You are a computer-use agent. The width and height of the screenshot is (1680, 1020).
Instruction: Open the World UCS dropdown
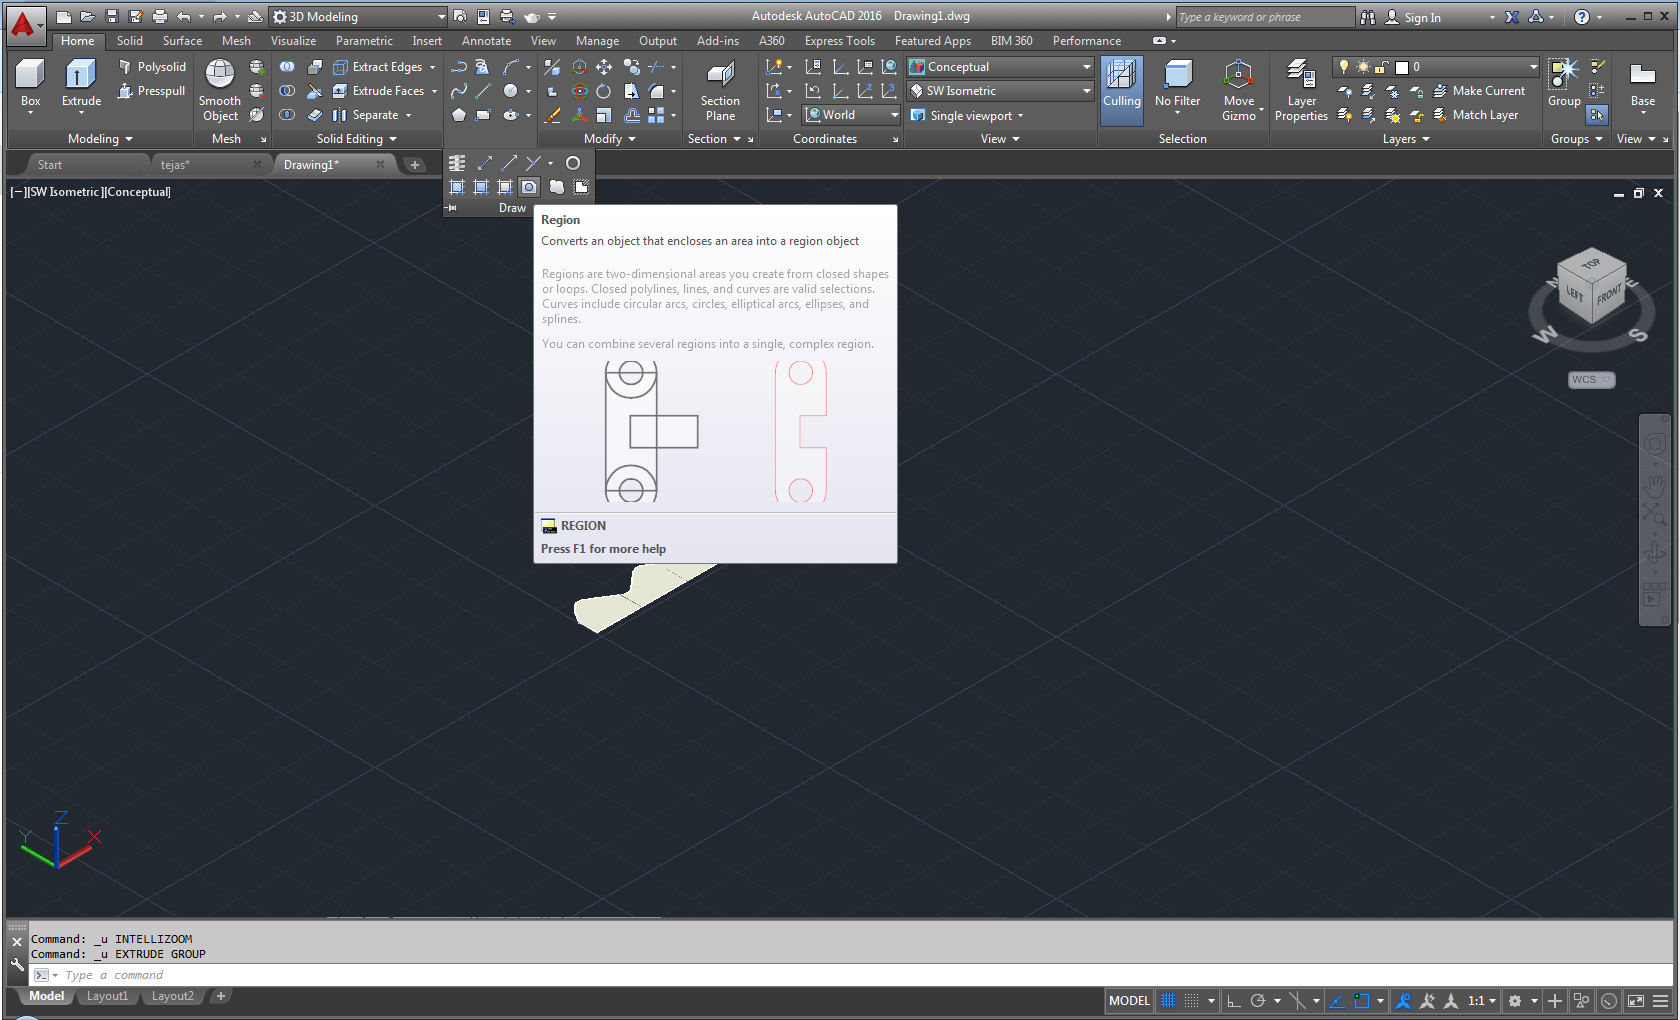tap(852, 115)
